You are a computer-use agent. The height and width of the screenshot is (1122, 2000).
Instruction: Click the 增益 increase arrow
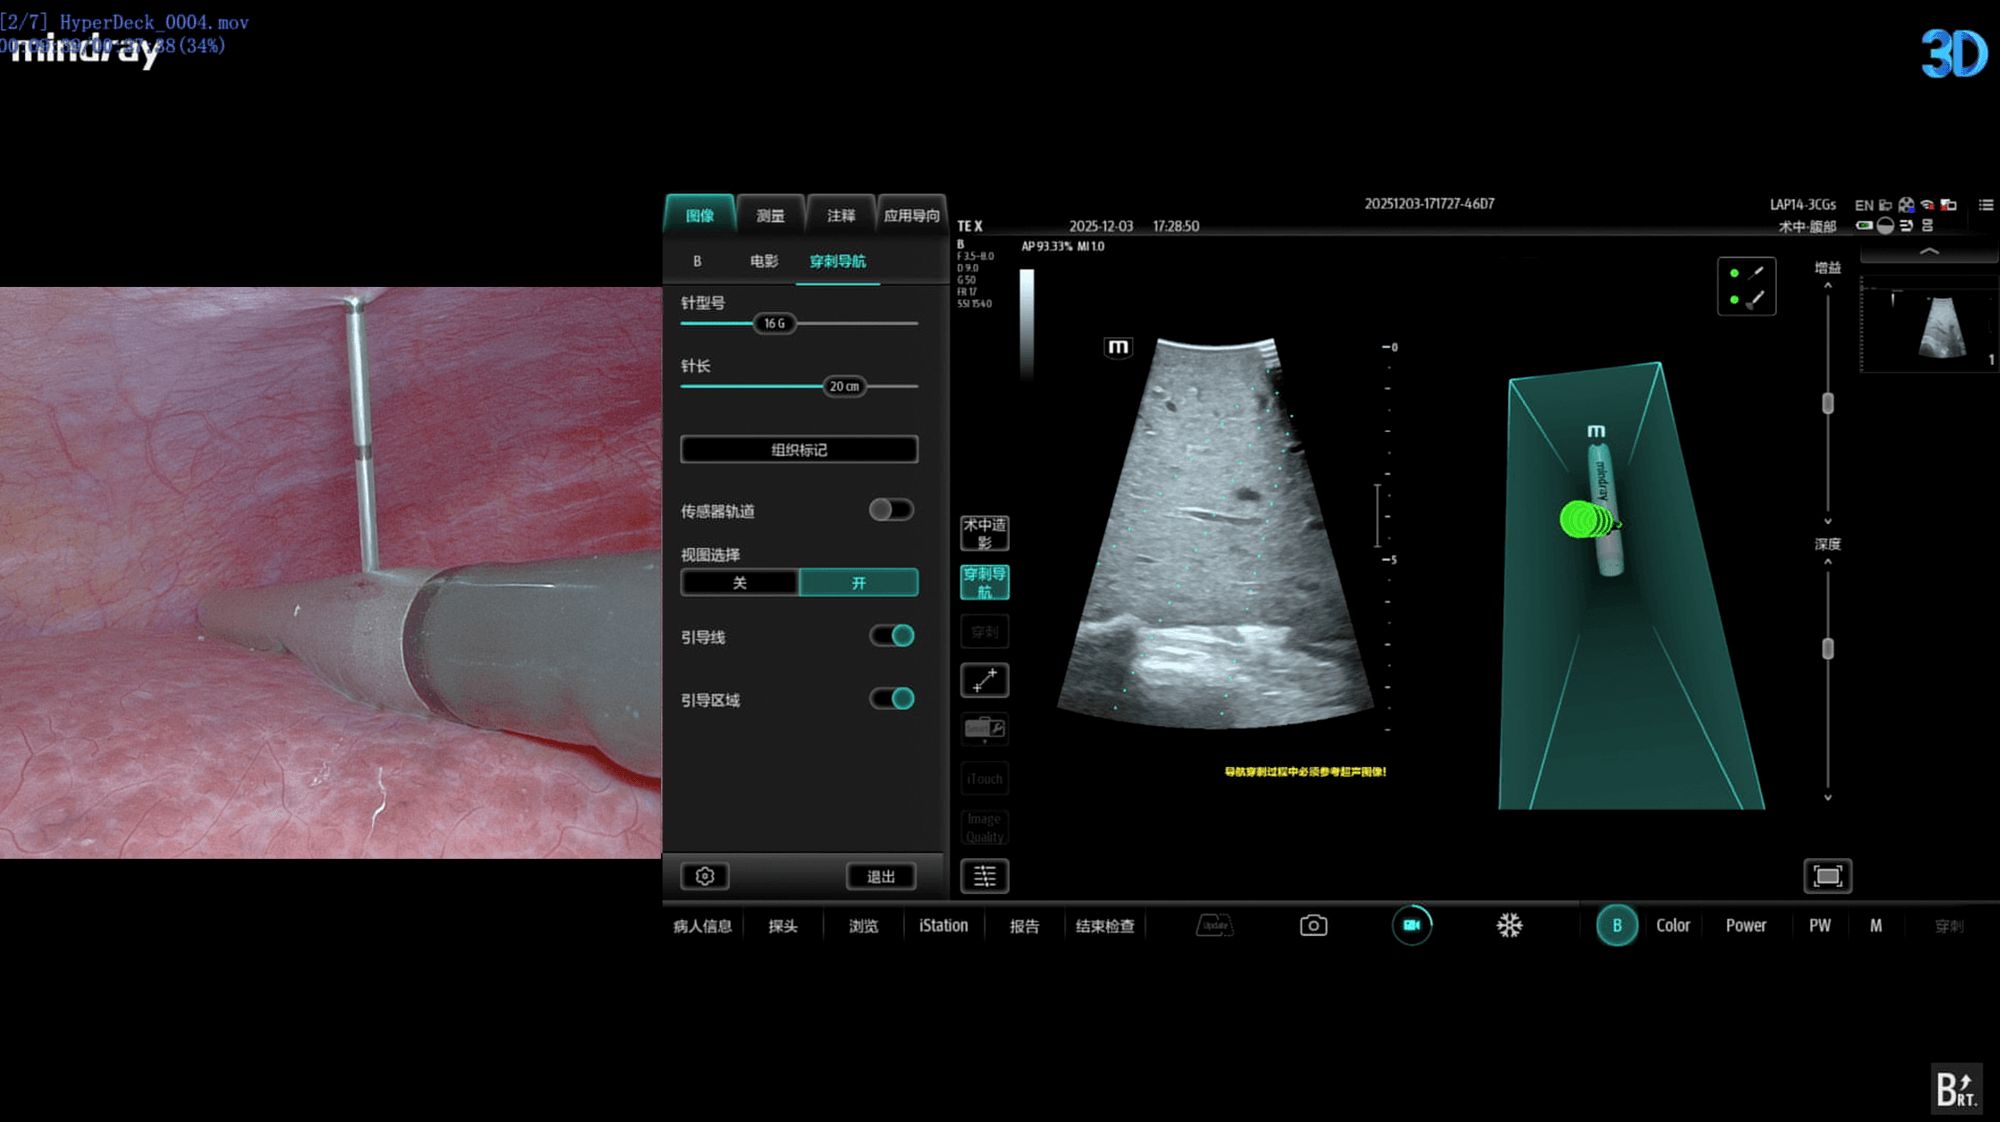1828,287
